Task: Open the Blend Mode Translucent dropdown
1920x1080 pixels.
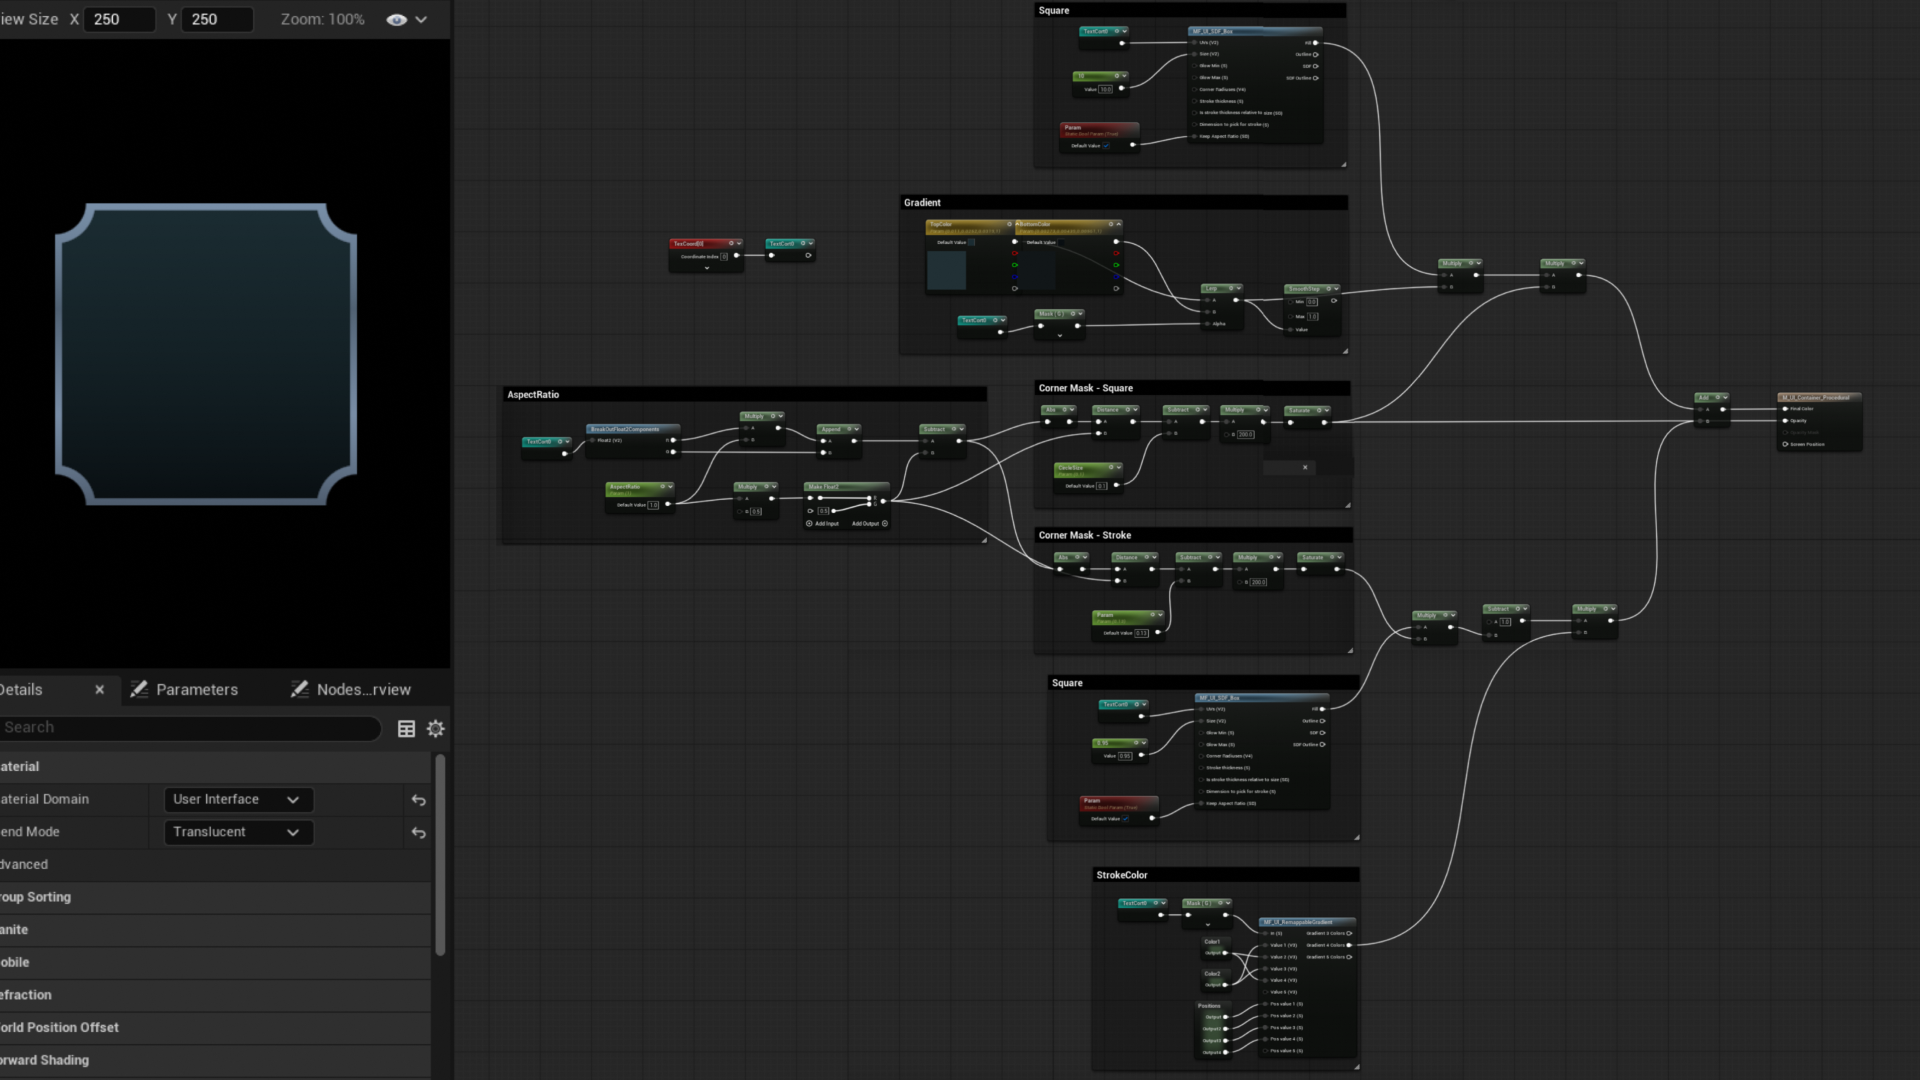Action: tap(238, 832)
